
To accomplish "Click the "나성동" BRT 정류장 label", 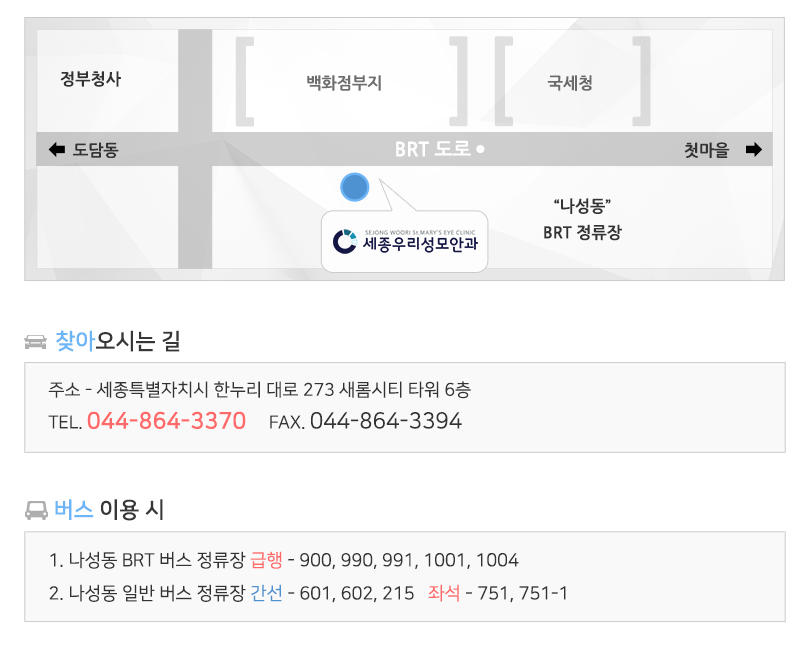I will [582, 219].
